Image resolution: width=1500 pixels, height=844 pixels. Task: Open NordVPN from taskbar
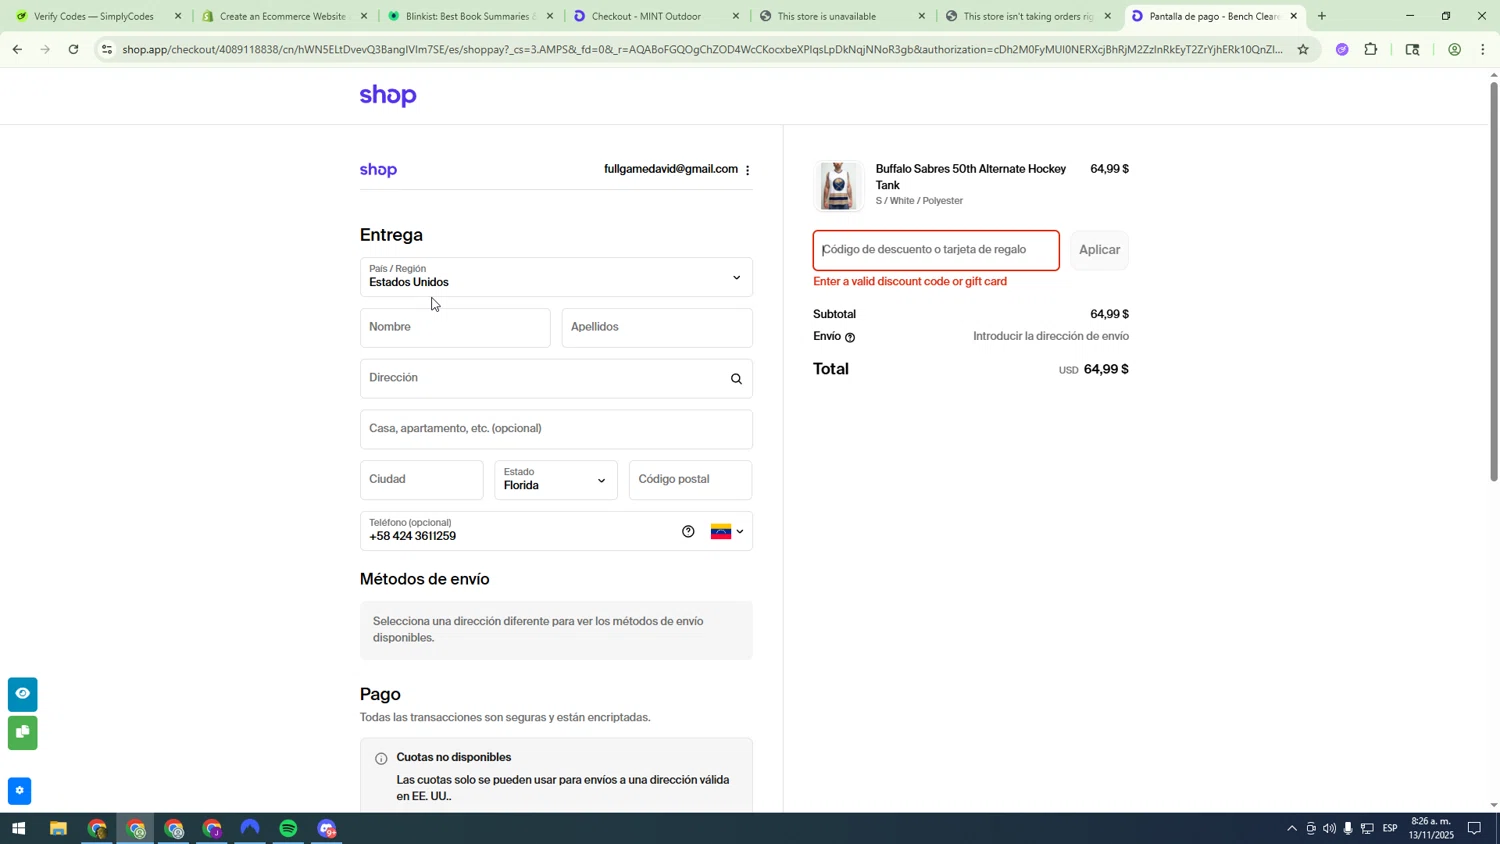(250, 829)
